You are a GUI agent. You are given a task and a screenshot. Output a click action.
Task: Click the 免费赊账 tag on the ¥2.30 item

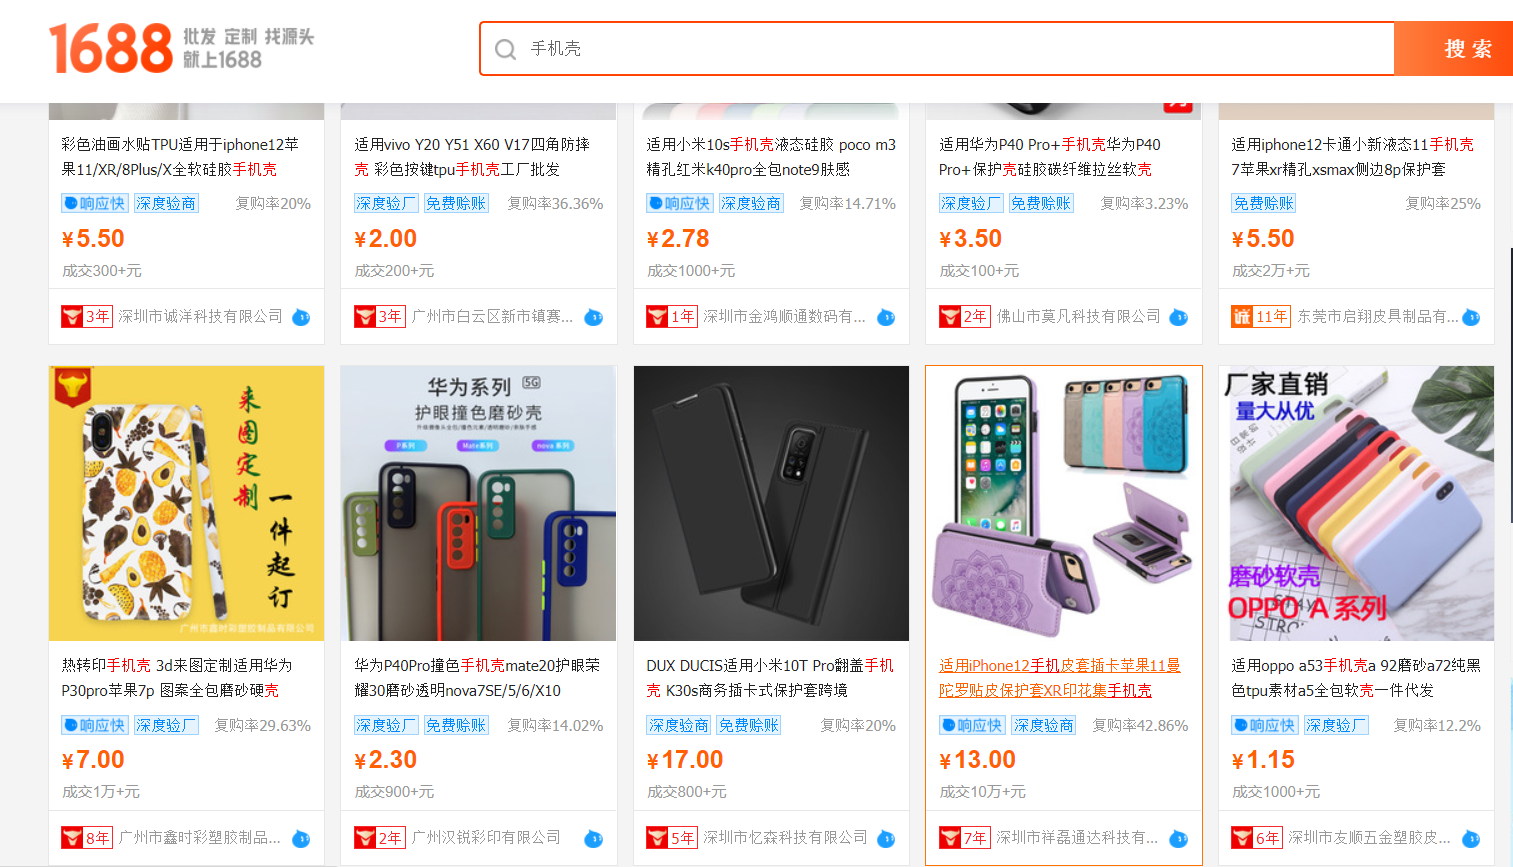click(456, 725)
